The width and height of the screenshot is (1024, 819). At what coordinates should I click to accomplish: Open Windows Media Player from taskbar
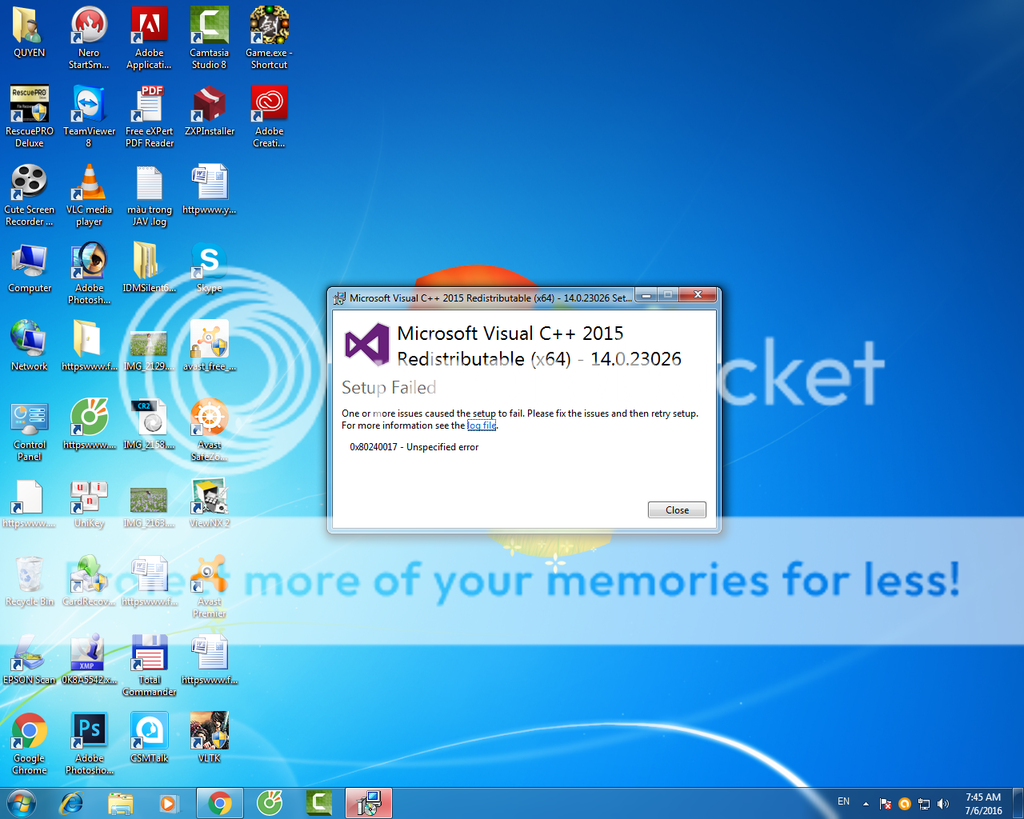pyautogui.click(x=168, y=803)
